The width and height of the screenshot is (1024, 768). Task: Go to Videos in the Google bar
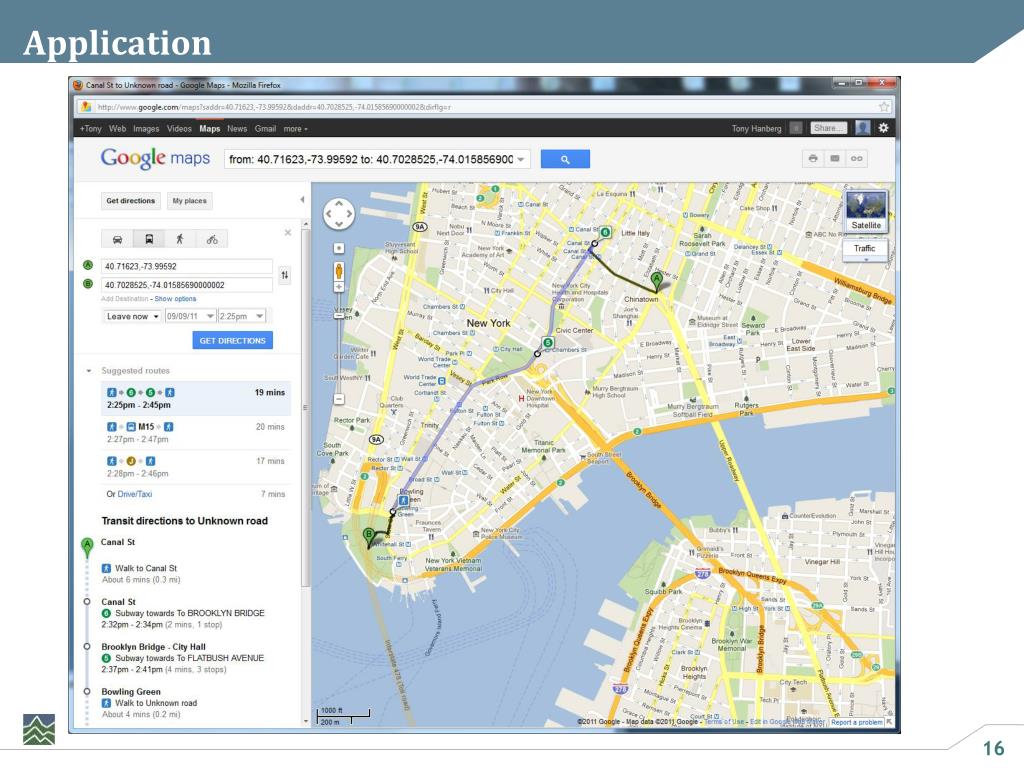click(179, 129)
